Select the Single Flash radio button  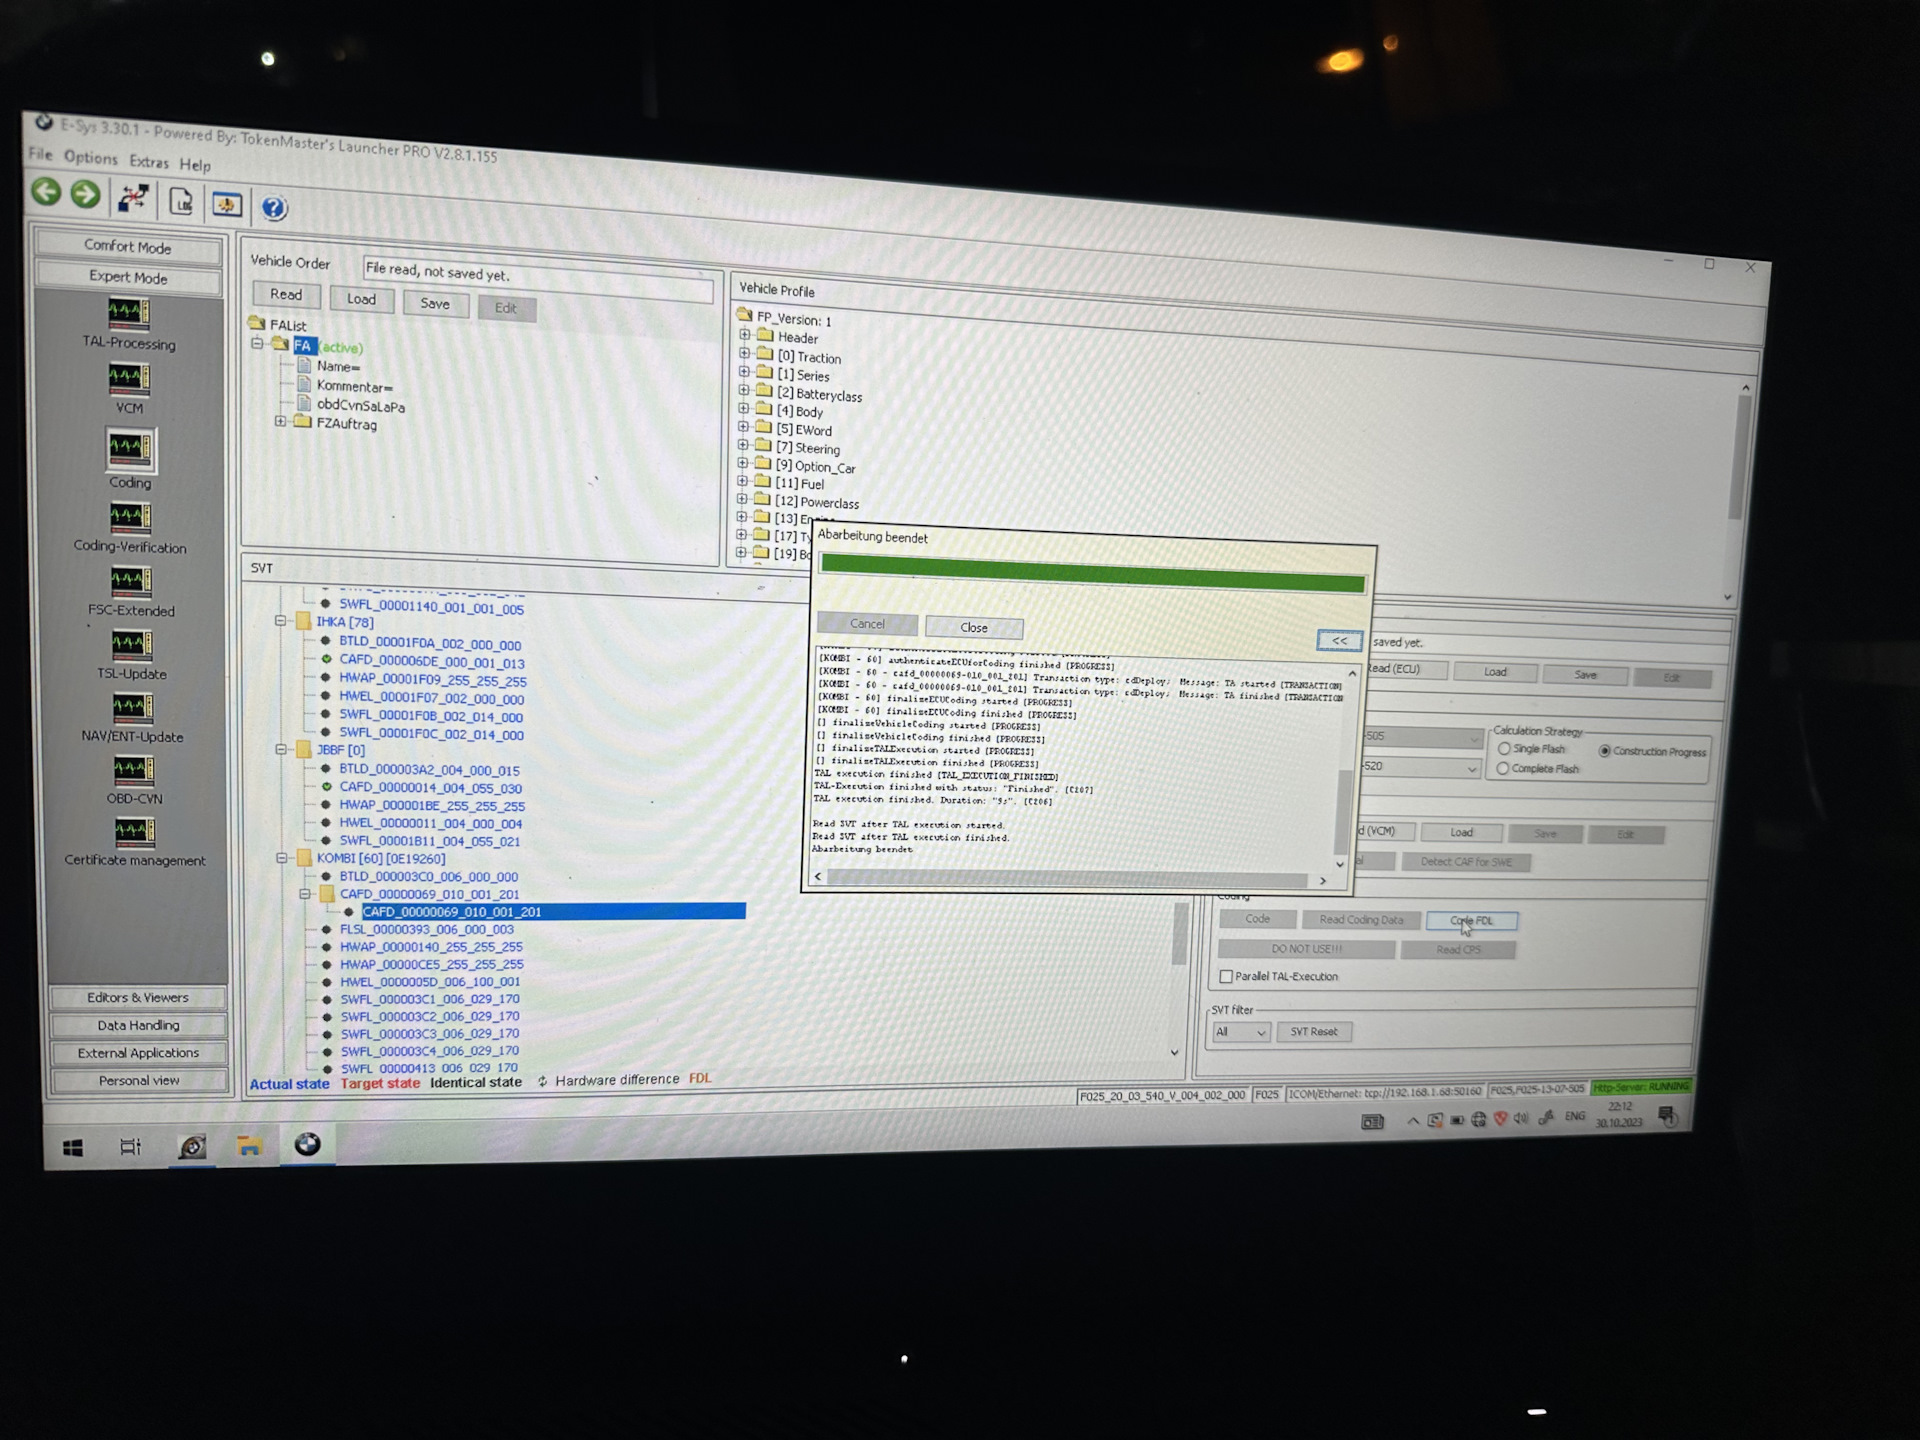[x=1504, y=748]
